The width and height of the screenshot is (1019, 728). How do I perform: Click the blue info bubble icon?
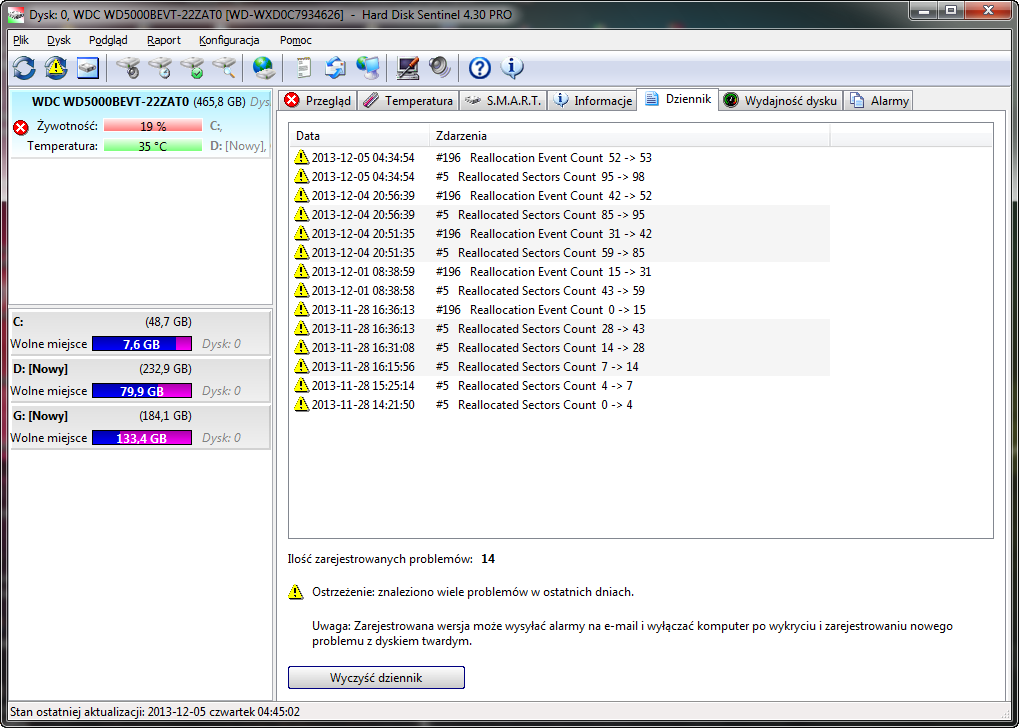(x=512, y=67)
